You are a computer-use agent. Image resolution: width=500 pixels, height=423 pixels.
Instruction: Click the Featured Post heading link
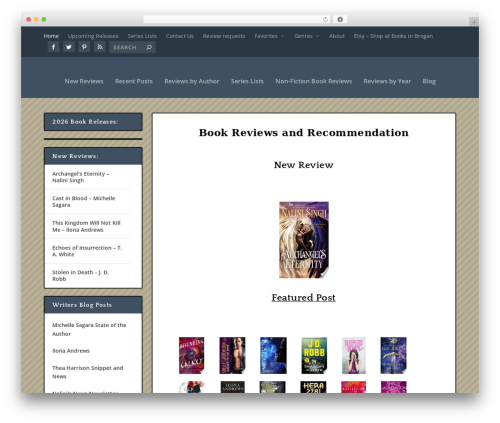pos(303,297)
